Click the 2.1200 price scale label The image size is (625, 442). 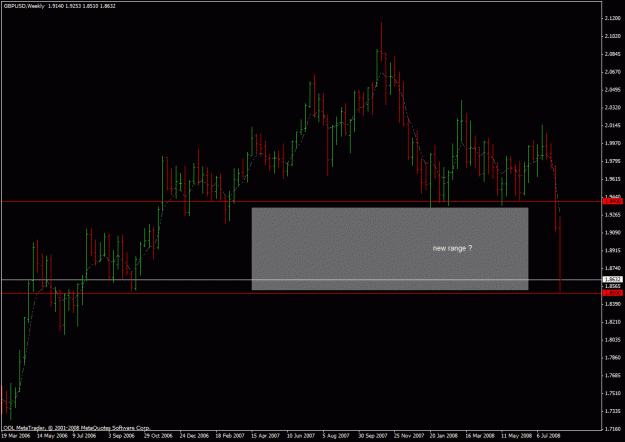point(613,18)
